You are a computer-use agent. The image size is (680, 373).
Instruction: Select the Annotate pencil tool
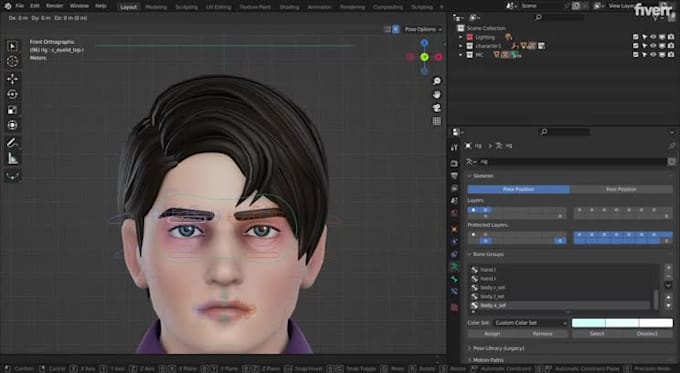tap(12, 143)
